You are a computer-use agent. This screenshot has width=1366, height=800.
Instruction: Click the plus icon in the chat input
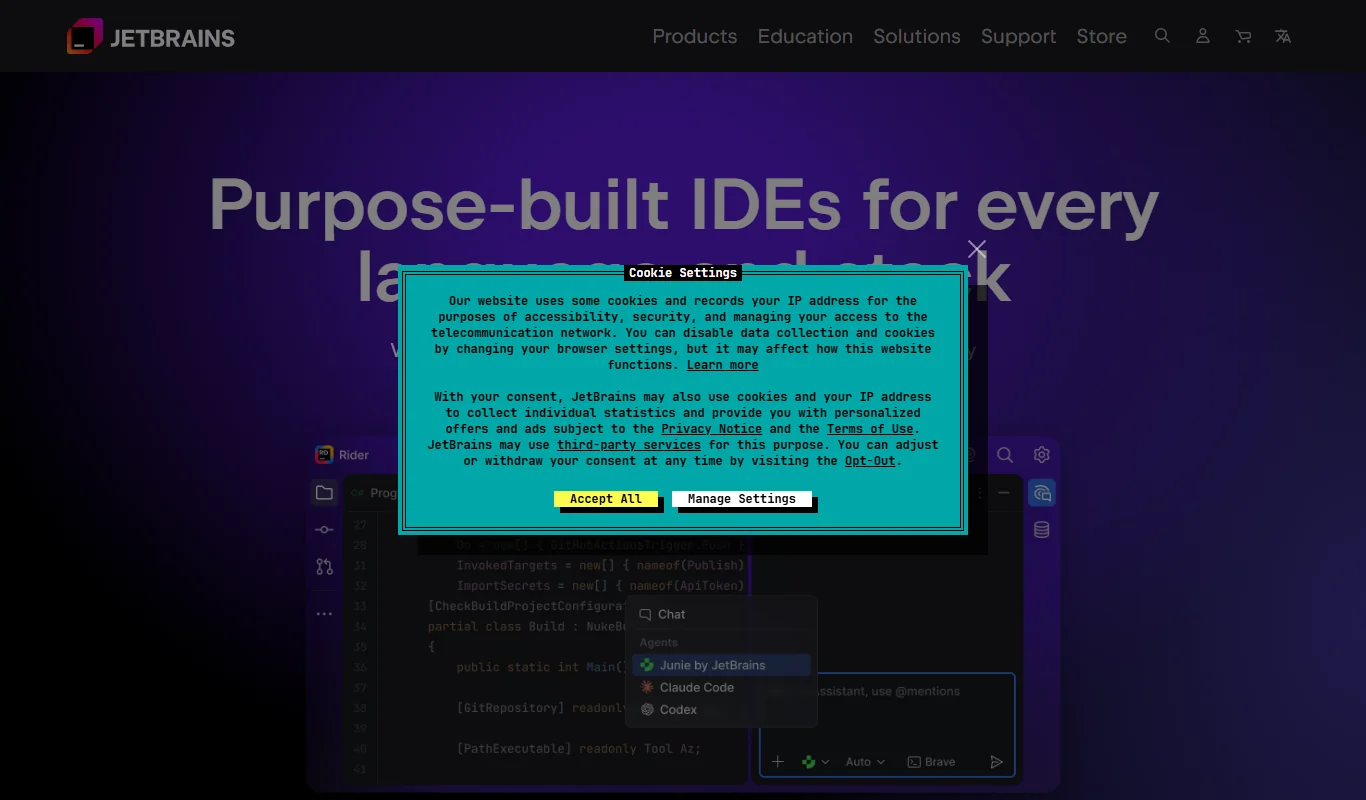pos(778,762)
